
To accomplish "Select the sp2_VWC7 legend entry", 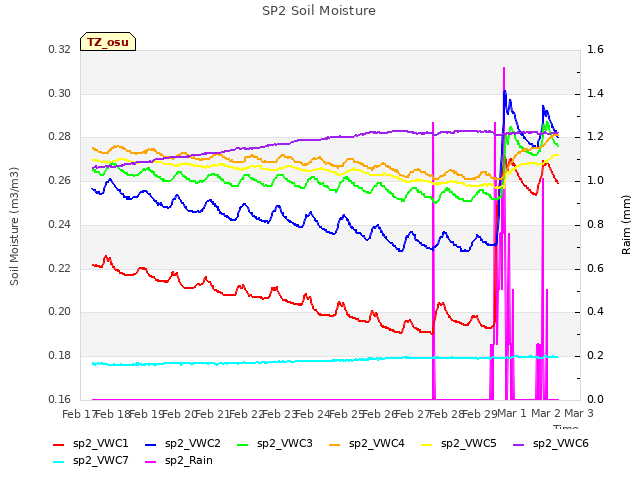I will point(91,461).
